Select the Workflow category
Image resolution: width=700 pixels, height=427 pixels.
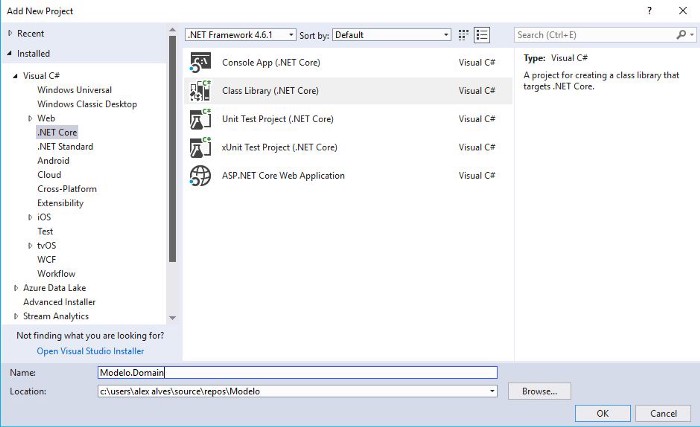(56, 274)
